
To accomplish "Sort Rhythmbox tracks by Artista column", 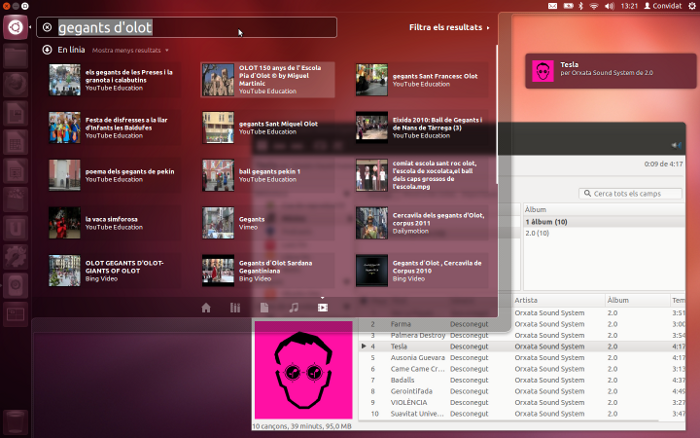I will coord(558,300).
